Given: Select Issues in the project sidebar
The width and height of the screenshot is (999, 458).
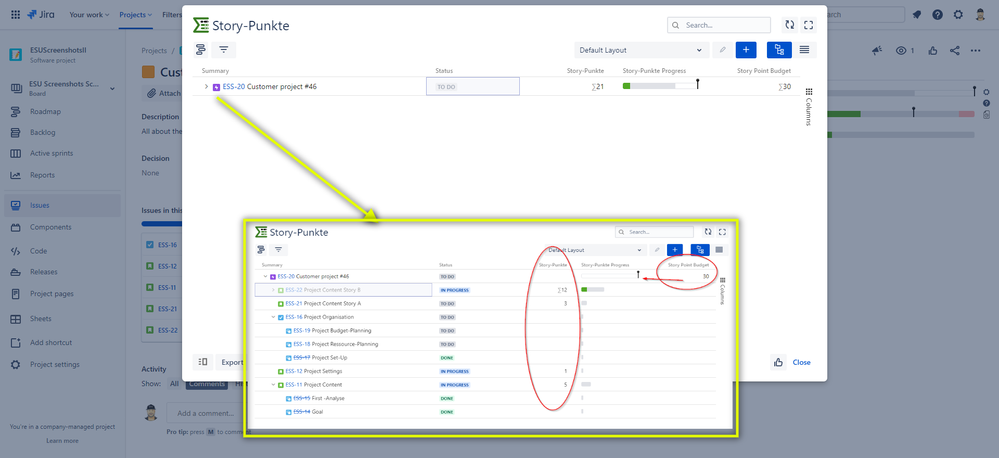Looking at the screenshot, I should (x=64, y=205).
